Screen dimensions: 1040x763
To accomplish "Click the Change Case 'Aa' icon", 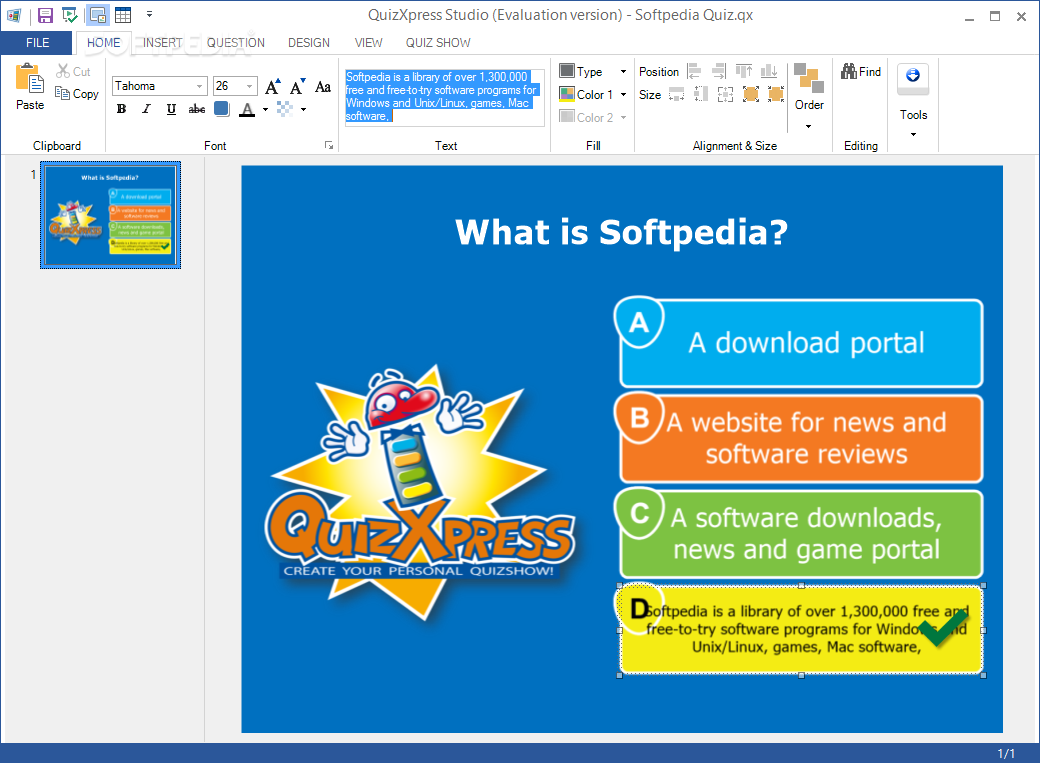I will point(323,87).
